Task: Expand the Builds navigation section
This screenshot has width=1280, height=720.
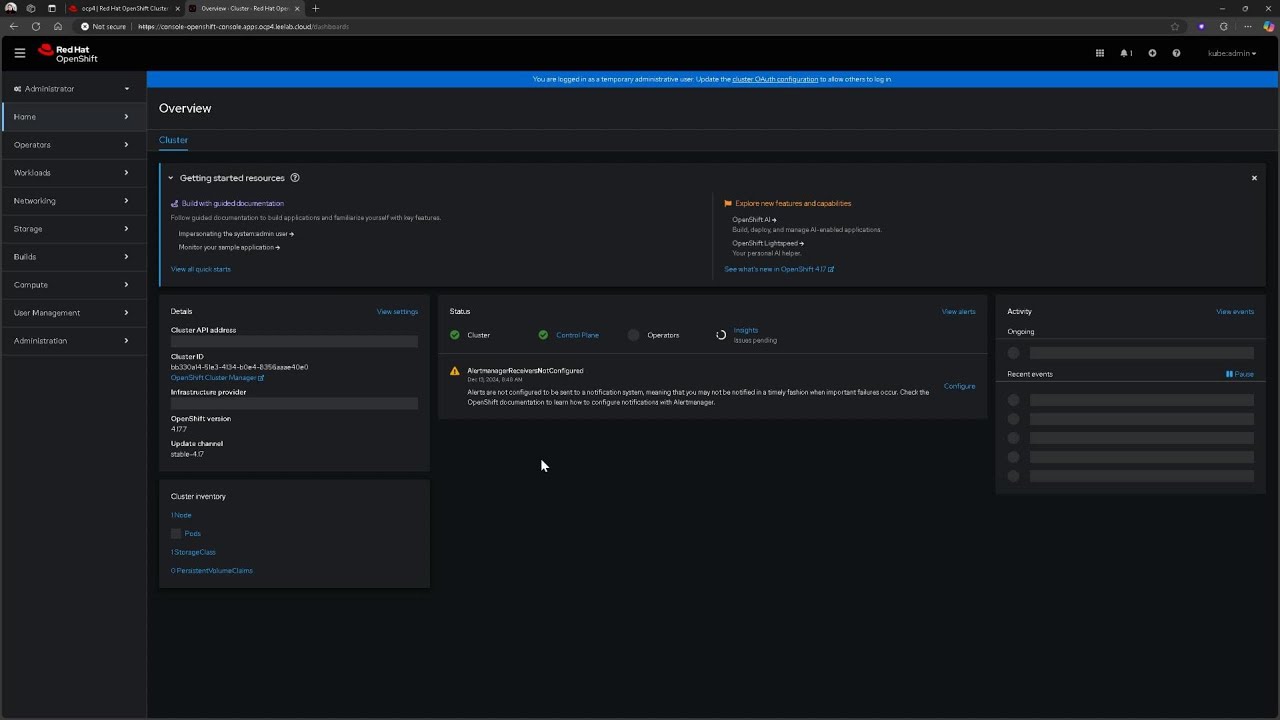Action: (x=72, y=257)
